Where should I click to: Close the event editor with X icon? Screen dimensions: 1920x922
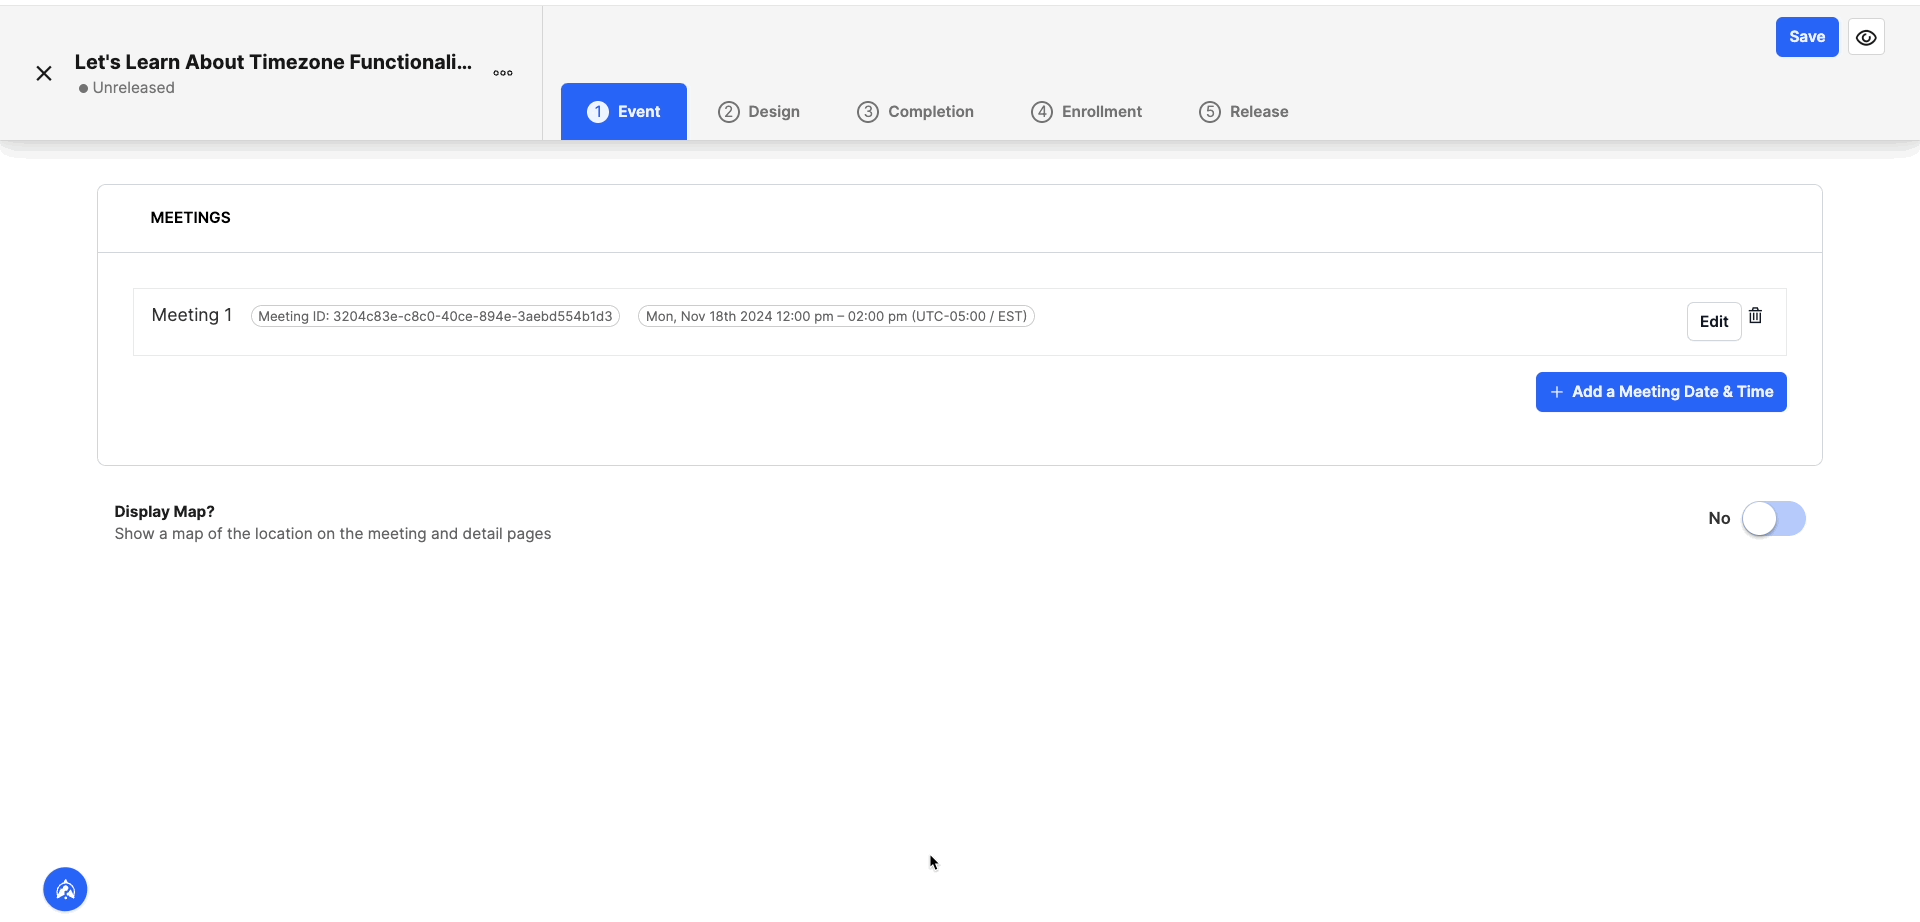(44, 73)
